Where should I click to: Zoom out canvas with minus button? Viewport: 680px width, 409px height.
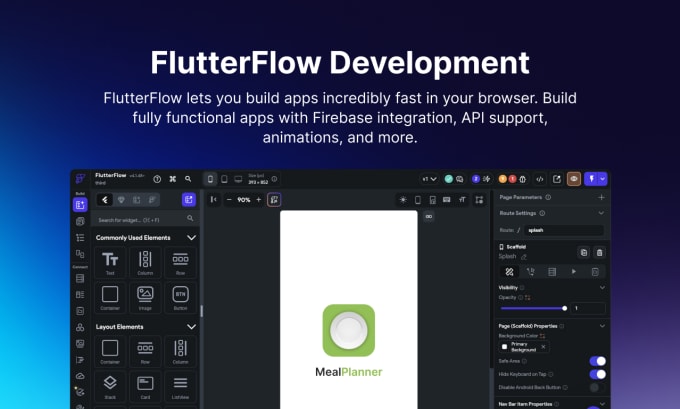pos(229,200)
